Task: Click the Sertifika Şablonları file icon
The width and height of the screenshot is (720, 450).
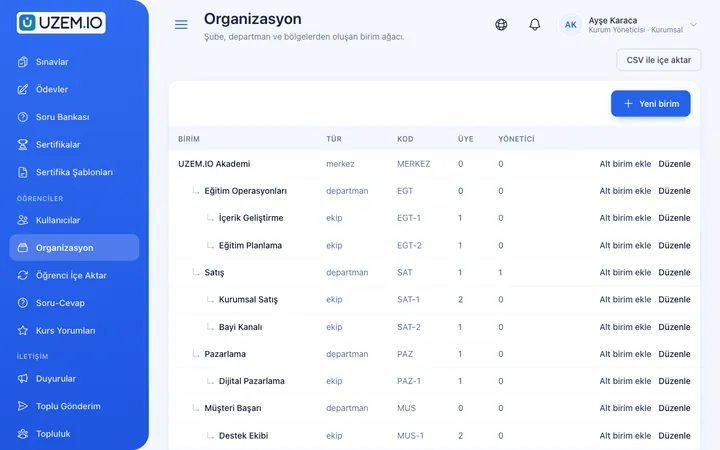Action: [22, 172]
